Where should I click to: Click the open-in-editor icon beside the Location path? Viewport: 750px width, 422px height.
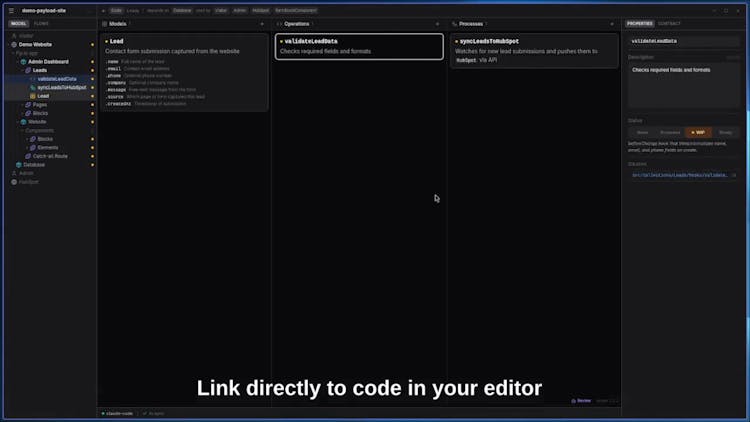734,175
